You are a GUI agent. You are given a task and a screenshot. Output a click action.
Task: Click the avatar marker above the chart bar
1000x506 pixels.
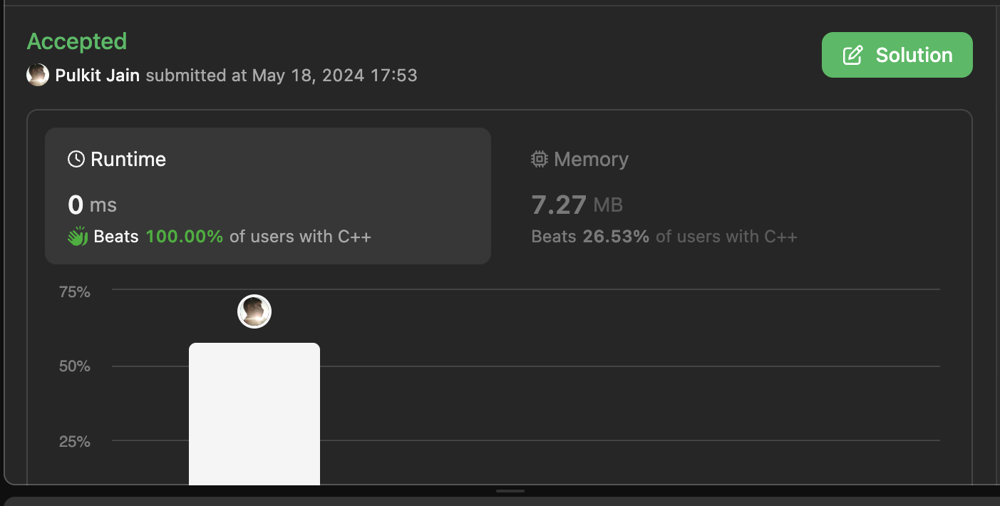click(x=254, y=311)
